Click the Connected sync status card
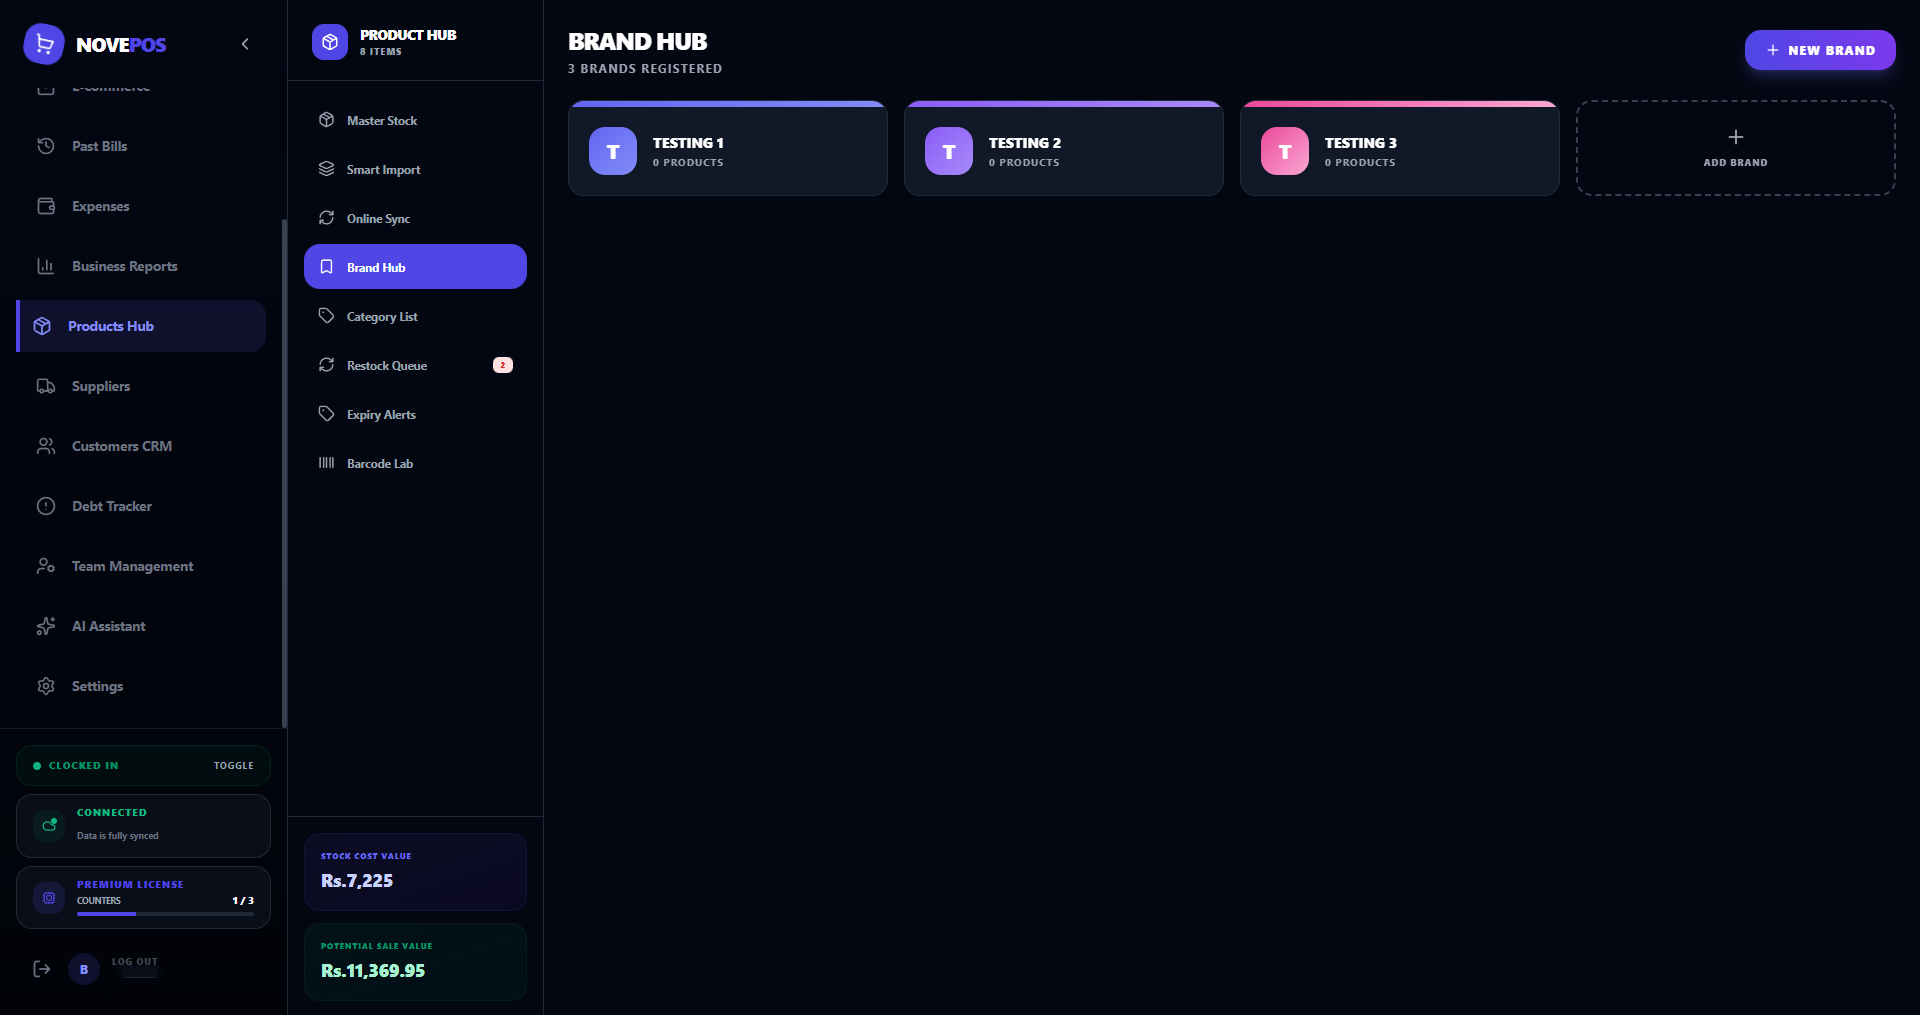Screen dimensions: 1920x1015 [143, 826]
